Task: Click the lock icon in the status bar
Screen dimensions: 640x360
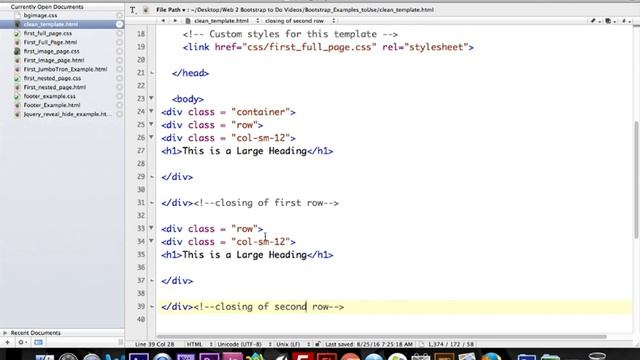Action: coord(318,344)
